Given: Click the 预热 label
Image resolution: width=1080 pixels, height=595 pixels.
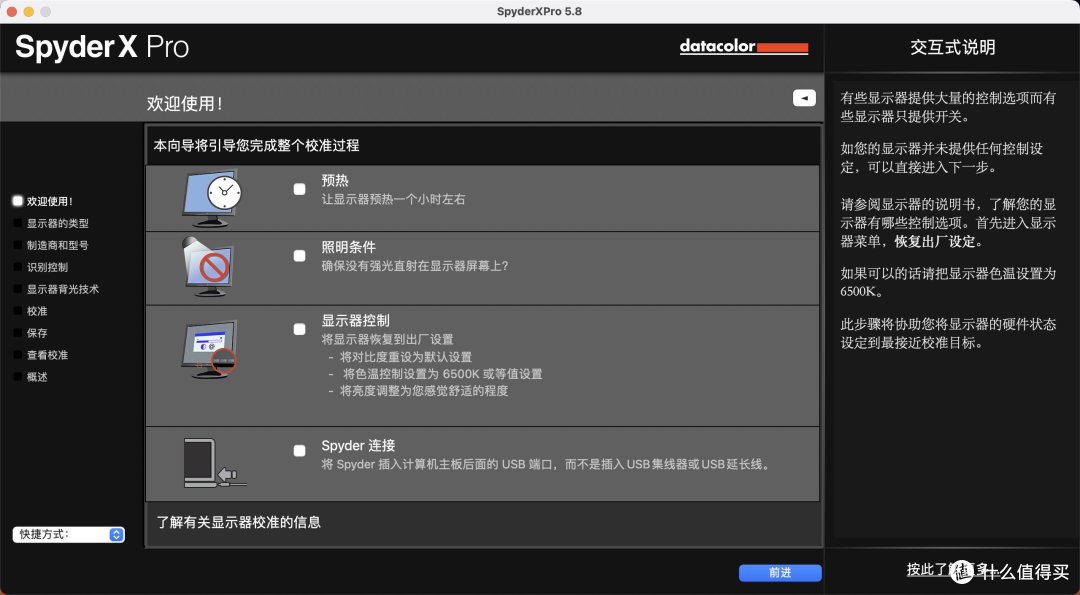Looking at the screenshot, I should pos(335,180).
